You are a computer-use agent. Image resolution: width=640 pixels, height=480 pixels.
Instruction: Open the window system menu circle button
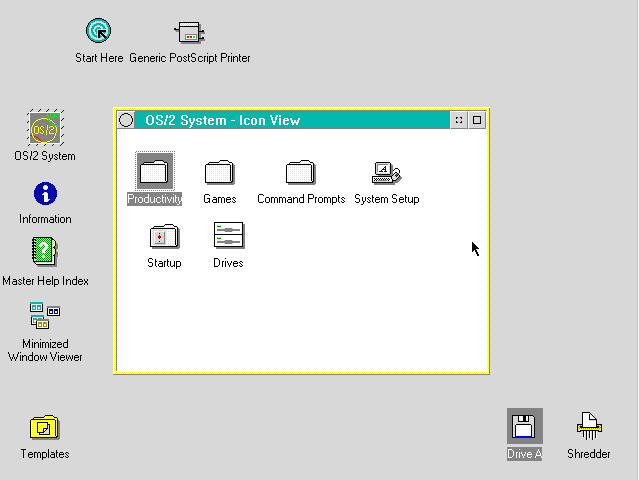pos(126,120)
